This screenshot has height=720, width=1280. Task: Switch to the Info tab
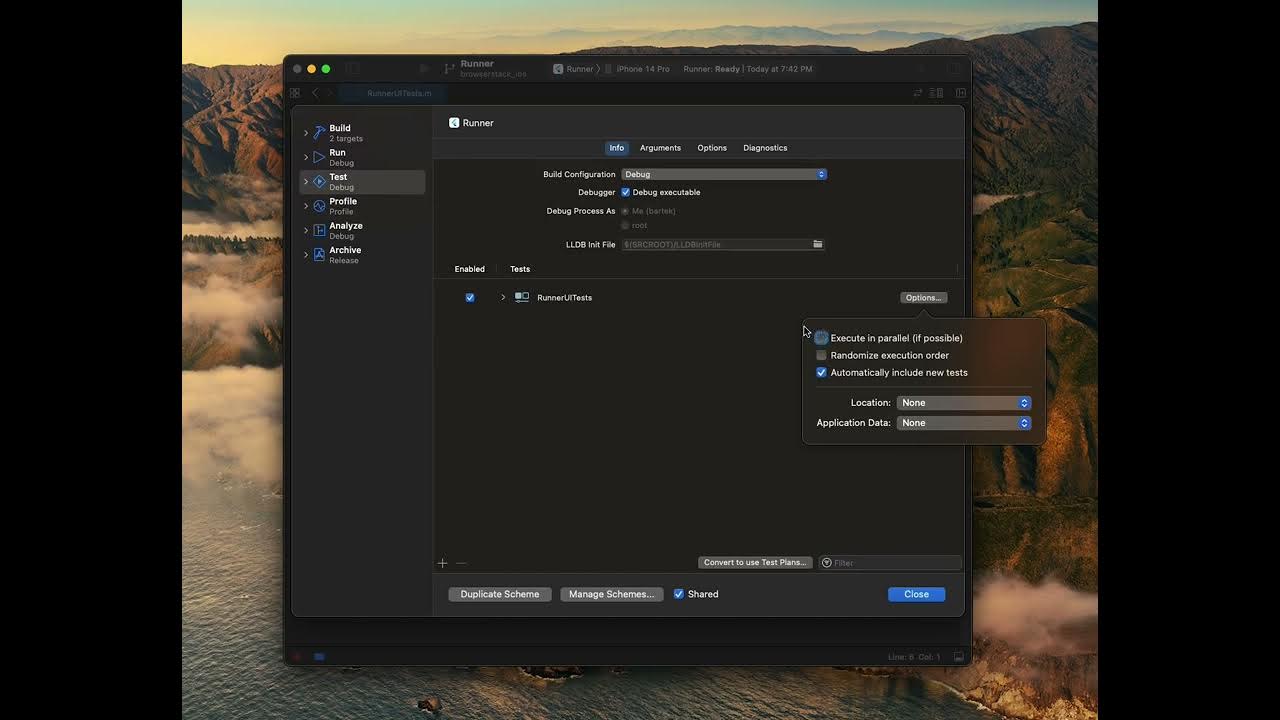(617, 148)
